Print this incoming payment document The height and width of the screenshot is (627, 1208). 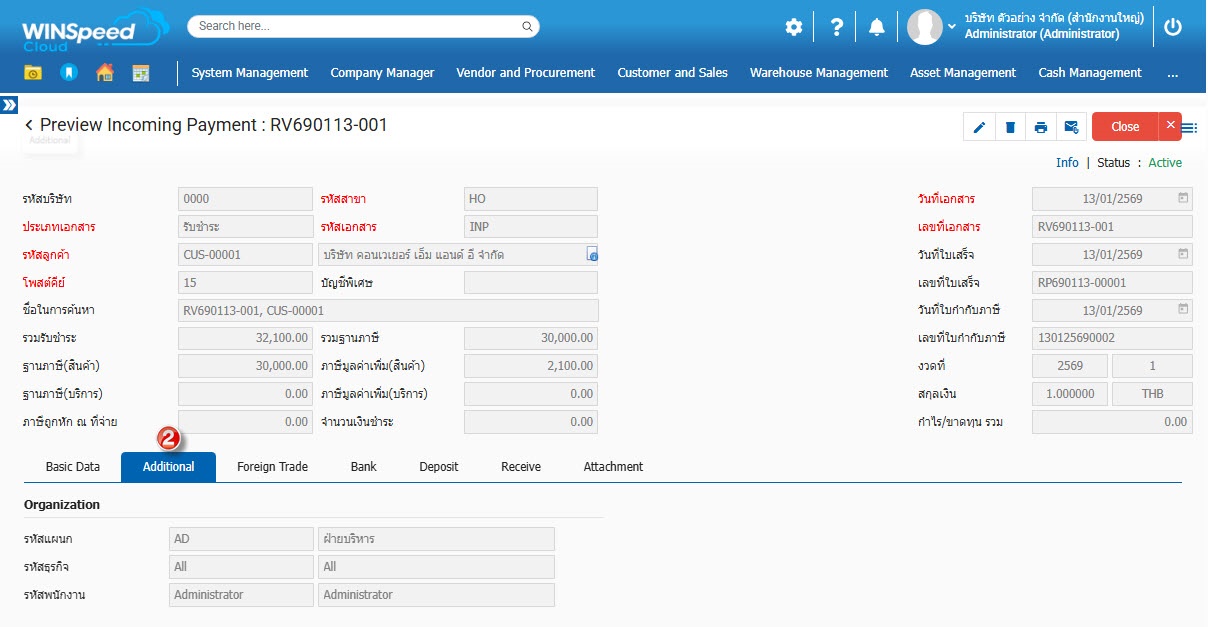1041,127
